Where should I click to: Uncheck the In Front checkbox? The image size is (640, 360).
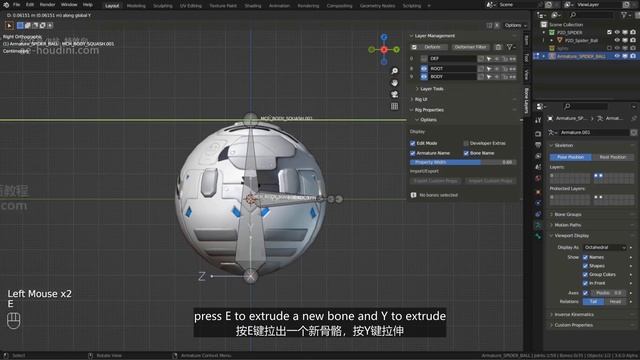585,283
